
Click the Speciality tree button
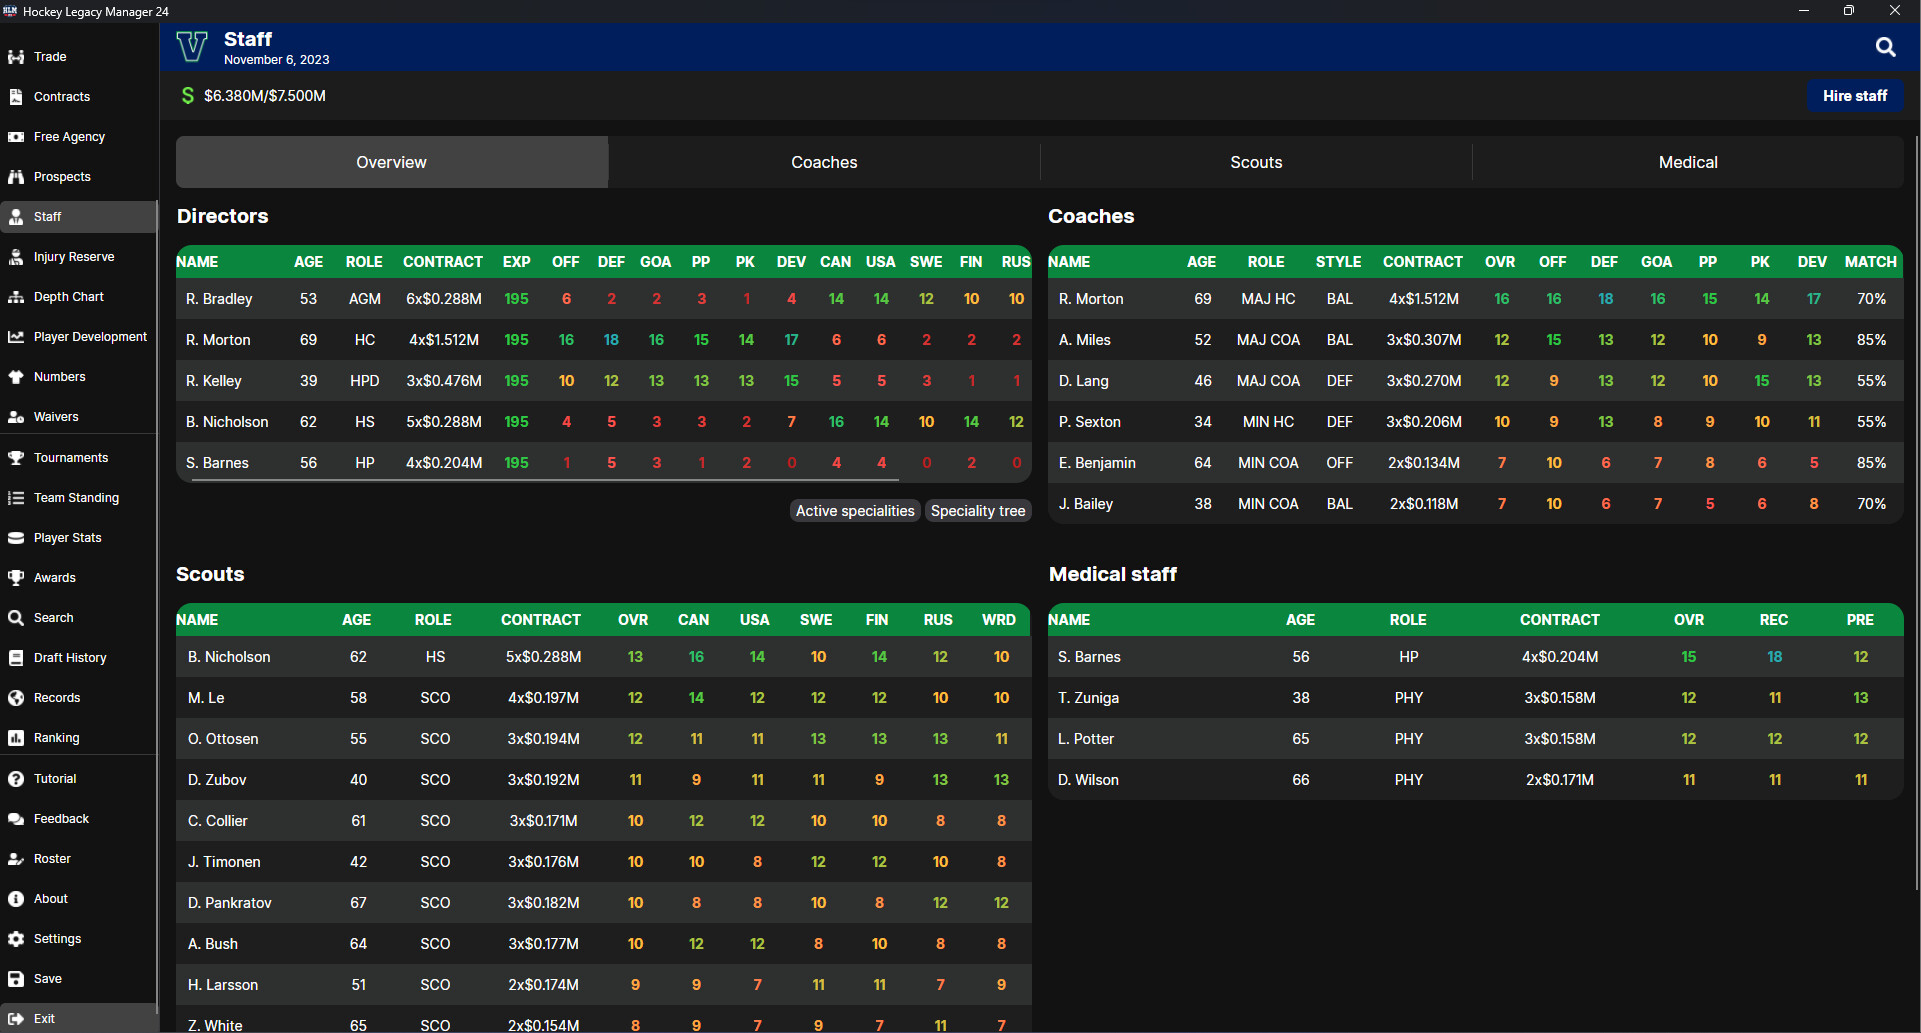pos(978,511)
